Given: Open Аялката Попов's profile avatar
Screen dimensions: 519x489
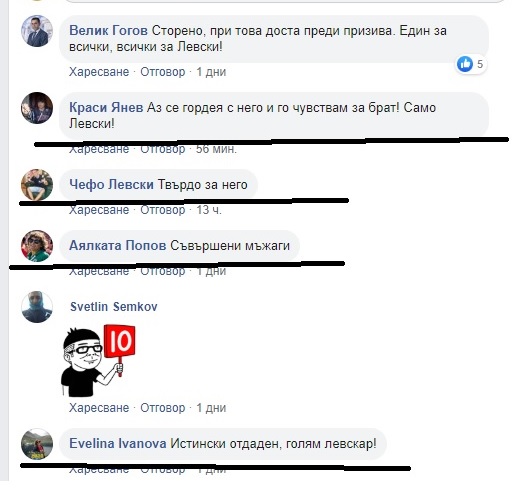Looking at the screenshot, I should point(37,246).
